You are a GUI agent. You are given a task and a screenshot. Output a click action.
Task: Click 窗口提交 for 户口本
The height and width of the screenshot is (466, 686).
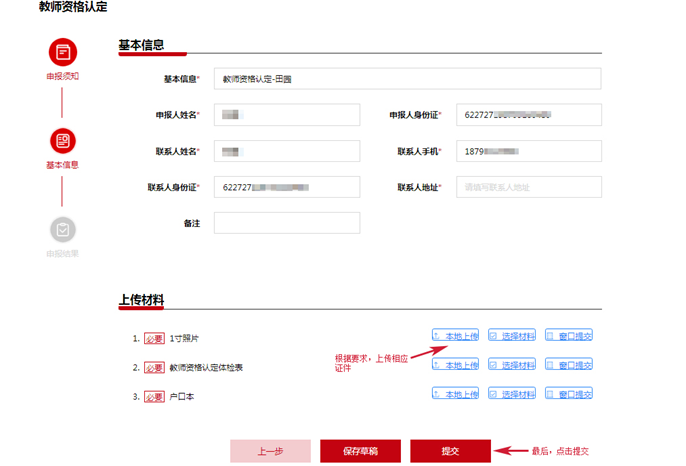[569, 394]
